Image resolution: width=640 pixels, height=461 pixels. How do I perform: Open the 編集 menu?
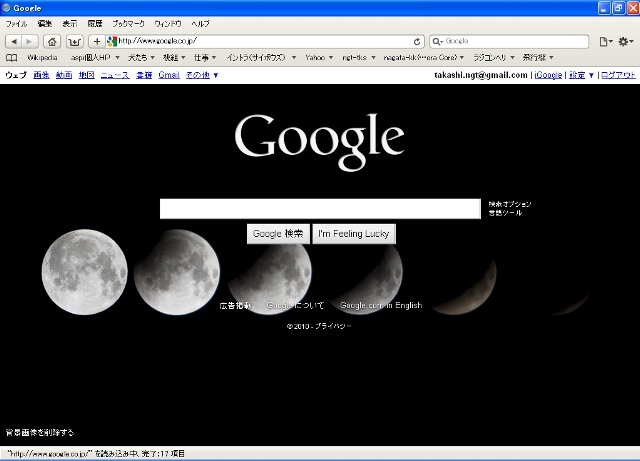44,24
